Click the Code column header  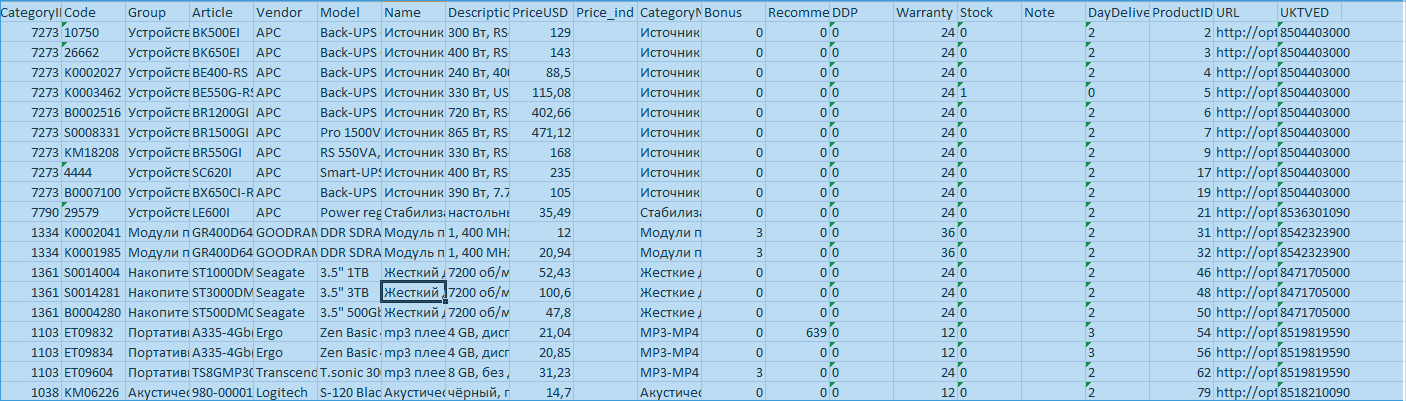[94, 13]
